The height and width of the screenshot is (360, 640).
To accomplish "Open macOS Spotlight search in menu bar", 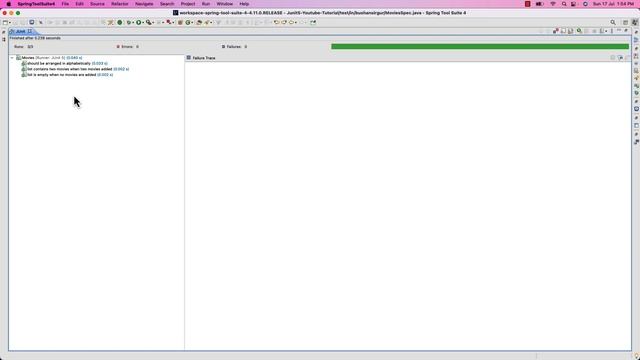I will coord(564,4).
